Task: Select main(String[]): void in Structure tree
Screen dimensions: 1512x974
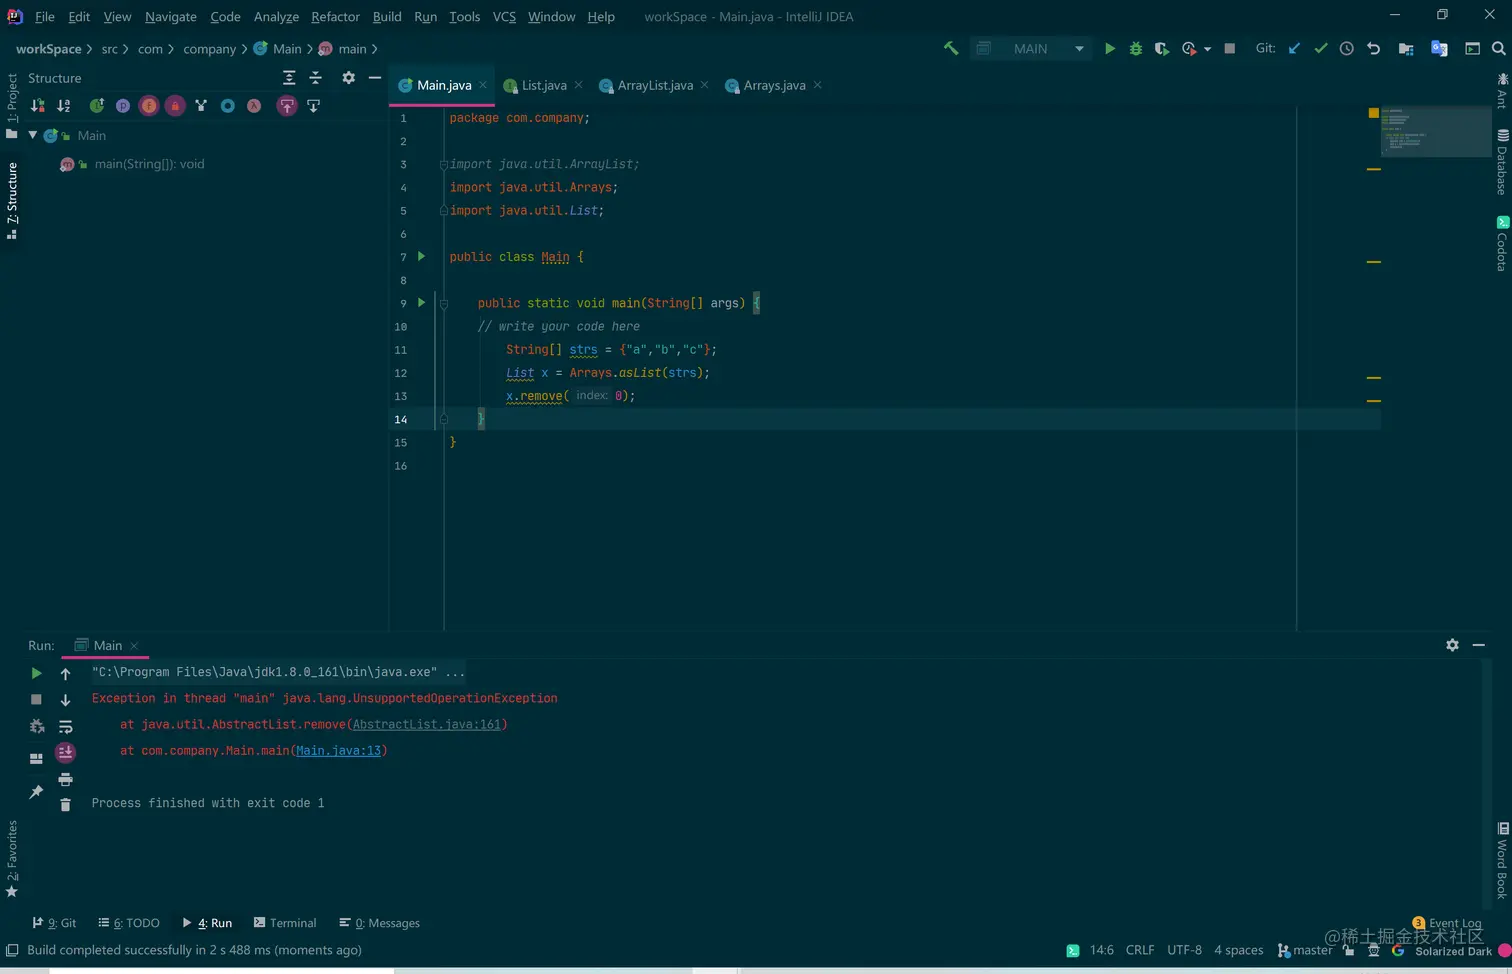Action: [x=149, y=164]
